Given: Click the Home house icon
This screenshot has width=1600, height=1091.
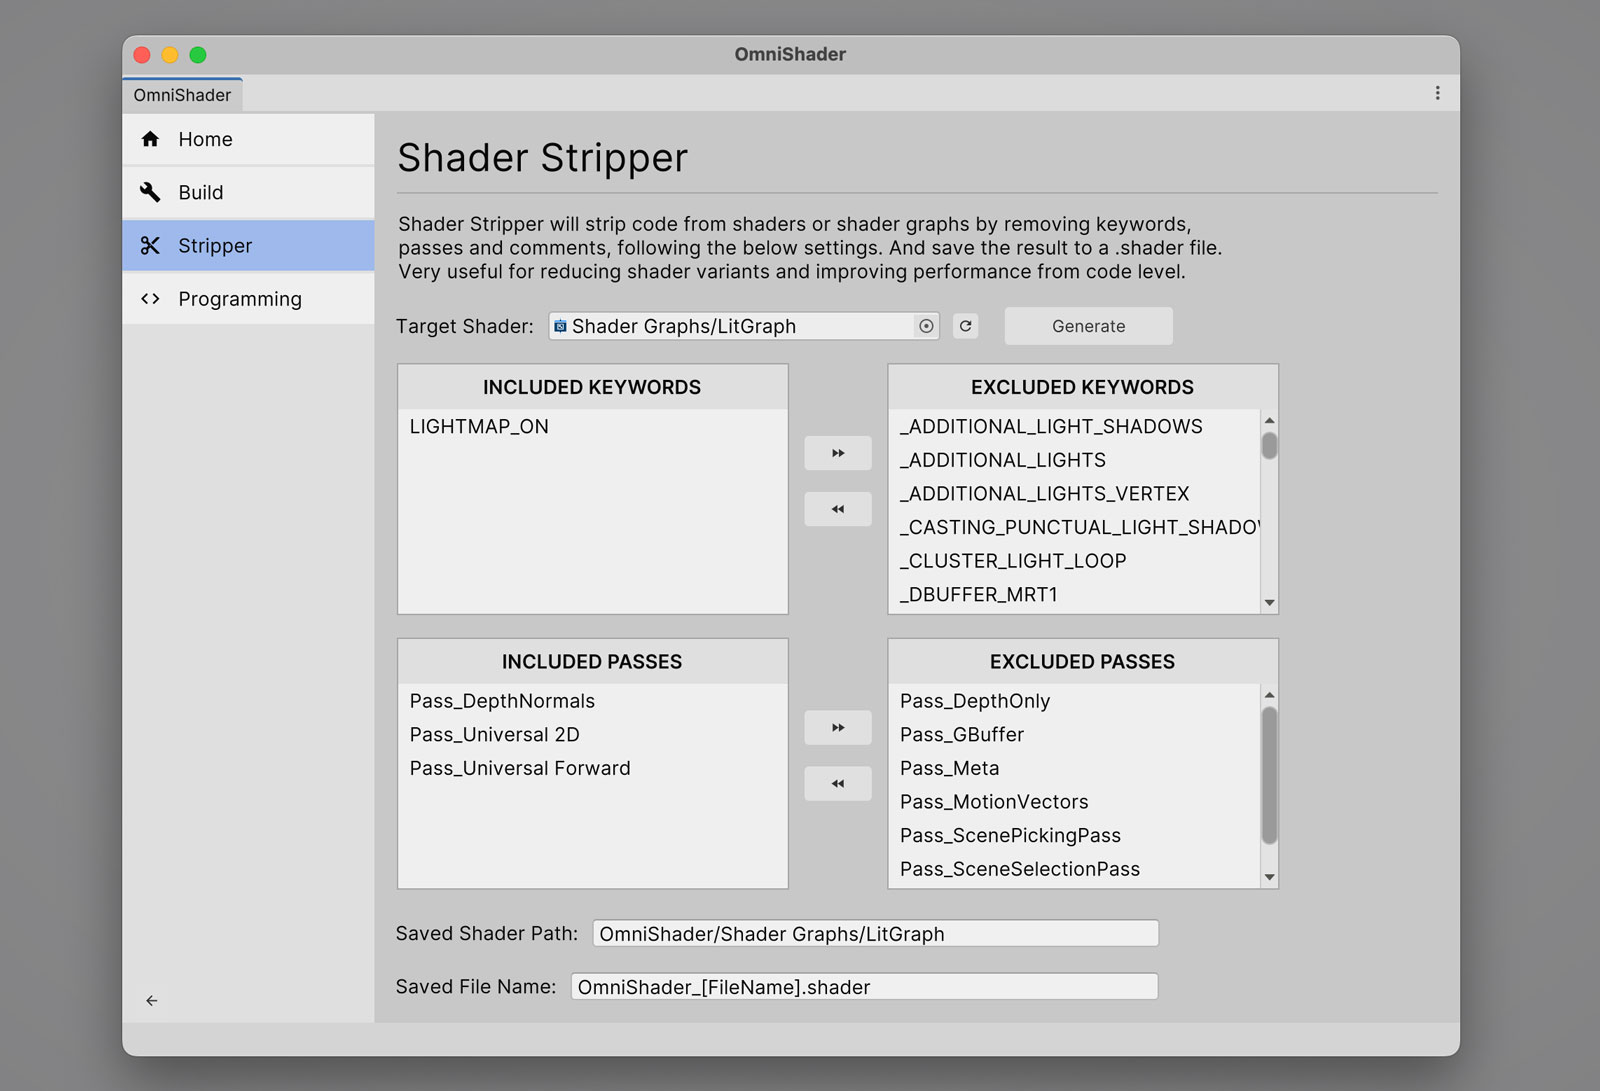Looking at the screenshot, I should pyautogui.click(x=150, y=139).
